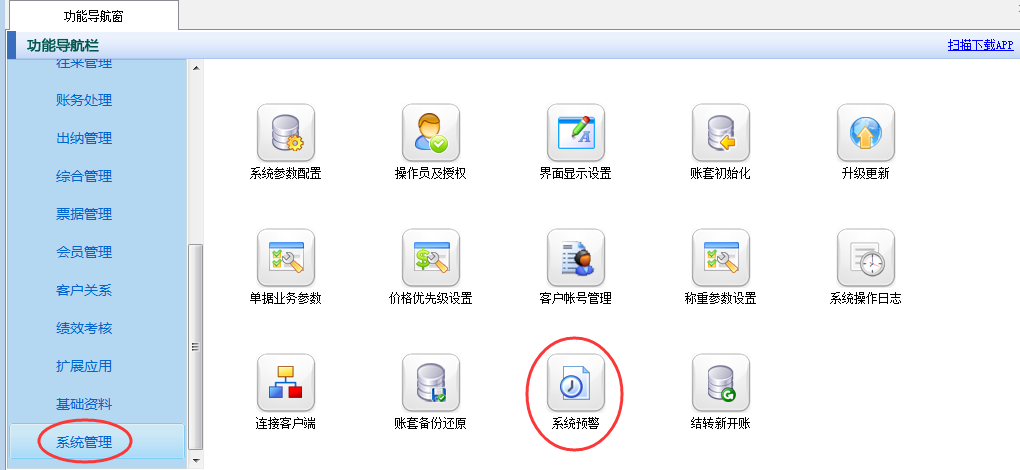Click the sidebar scroll up arrow
The height and width of the screenshot is (470, 1020).
(x=195, y=67)
